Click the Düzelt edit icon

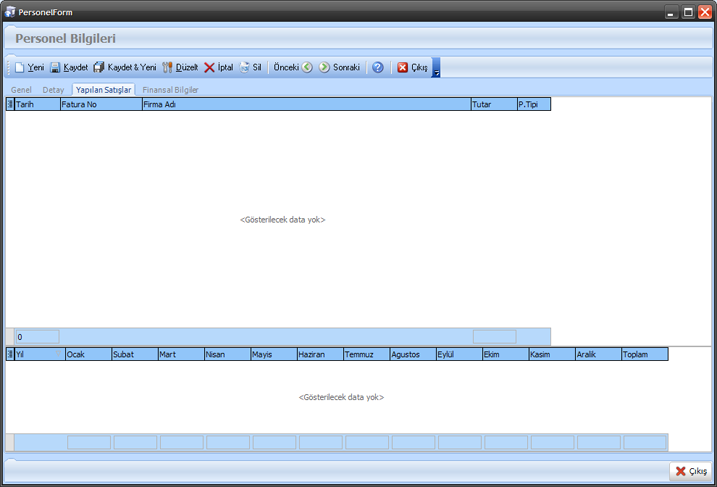pyautogui.click(x=168, y=68)
